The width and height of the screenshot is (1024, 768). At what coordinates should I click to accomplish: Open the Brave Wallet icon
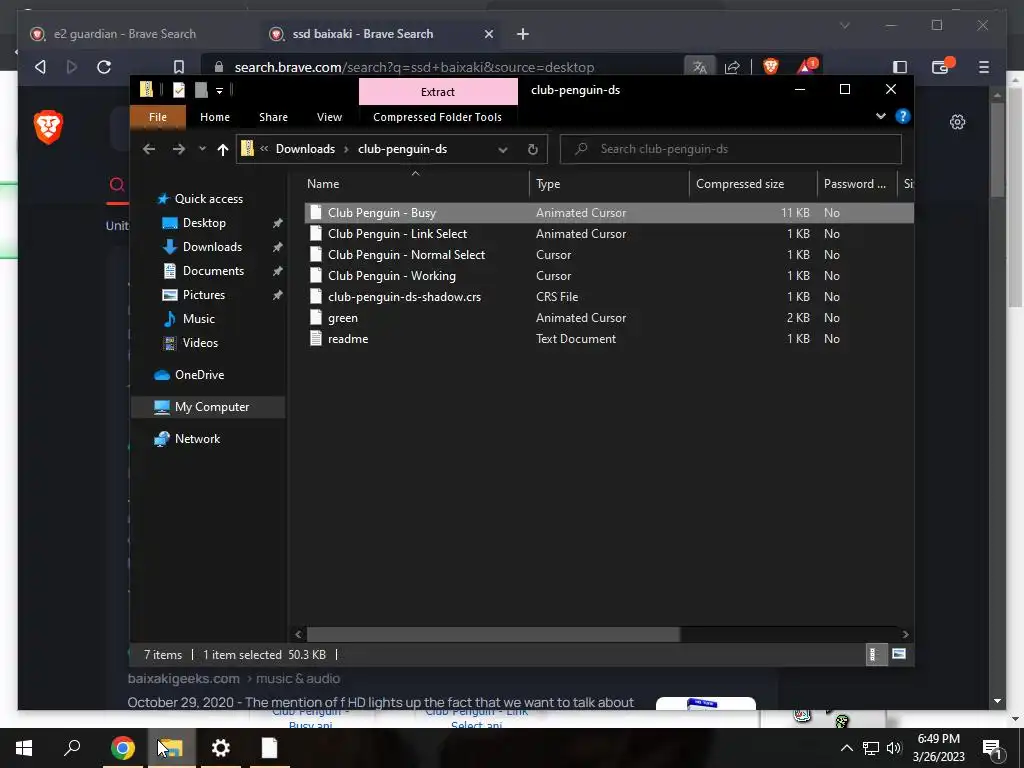point(941,67)
